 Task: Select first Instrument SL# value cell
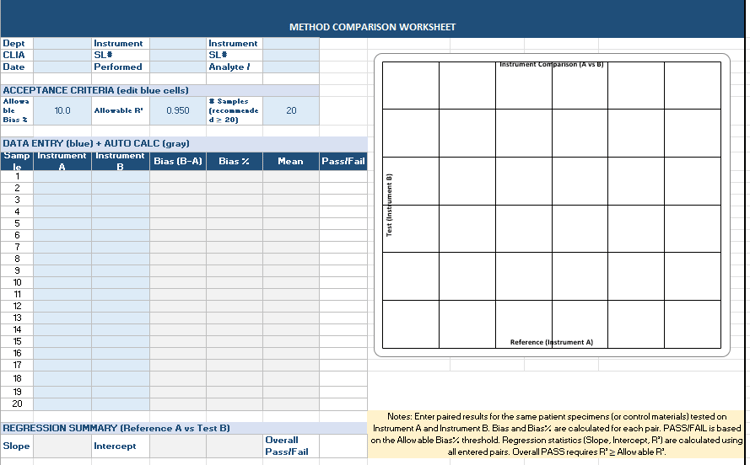pyautogui.click(x=178, y=55)
